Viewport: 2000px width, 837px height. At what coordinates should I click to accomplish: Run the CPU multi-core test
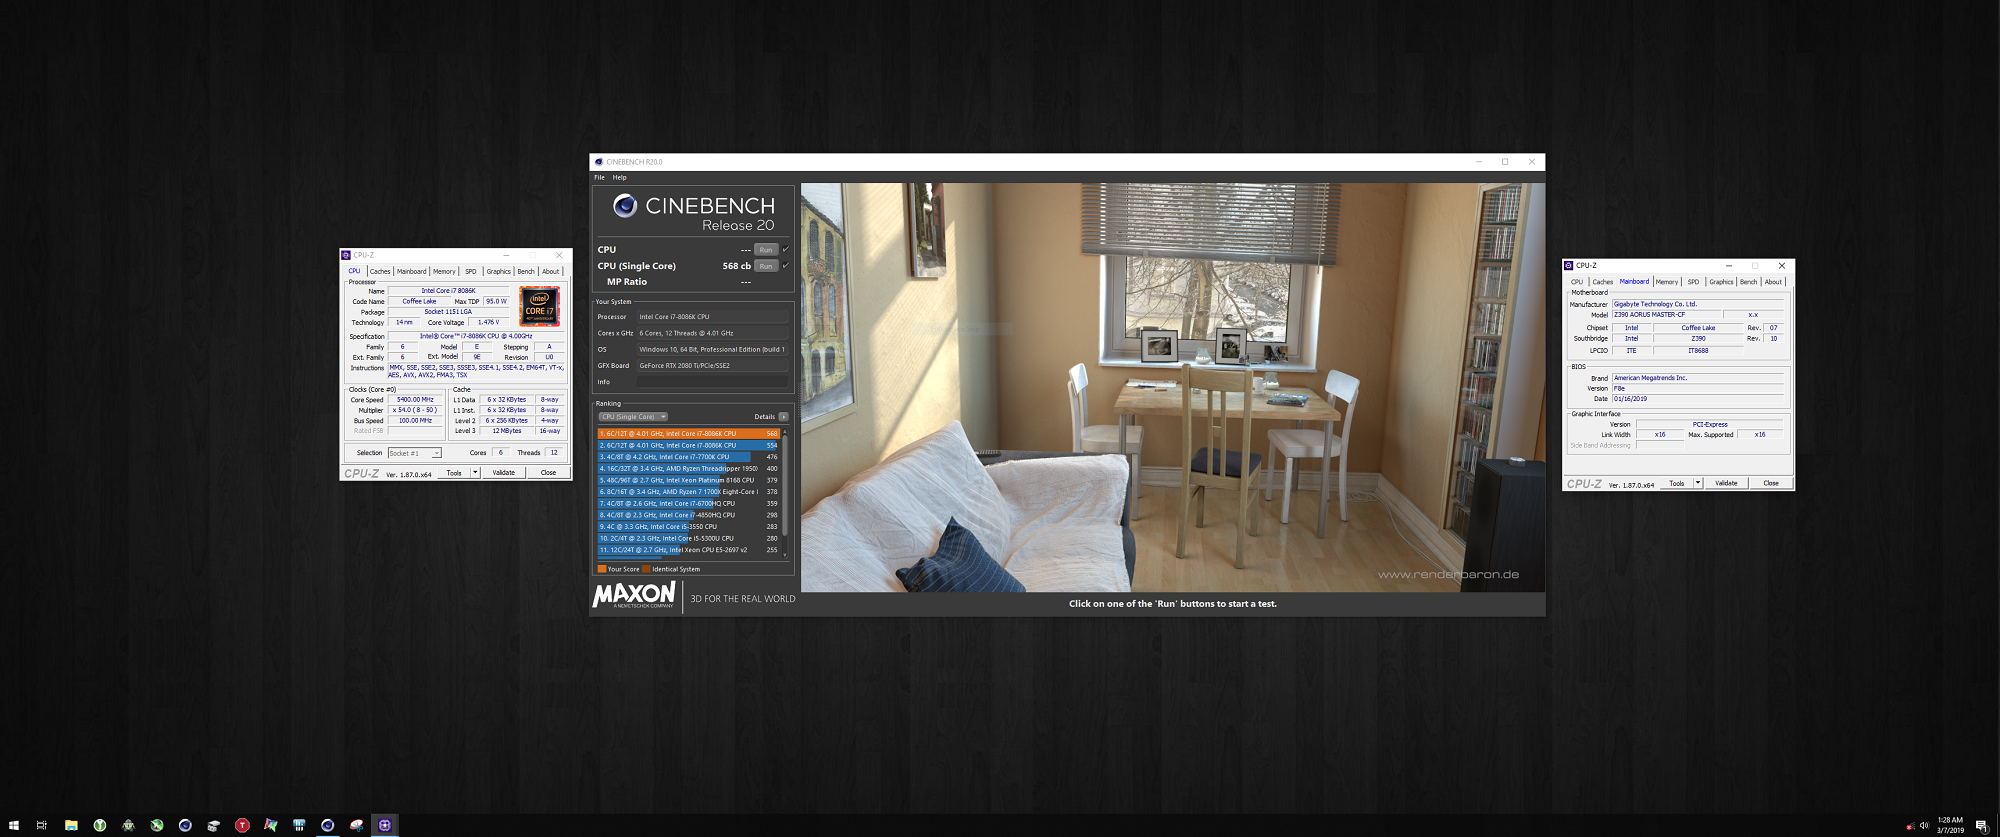click(x=766, y=250)
